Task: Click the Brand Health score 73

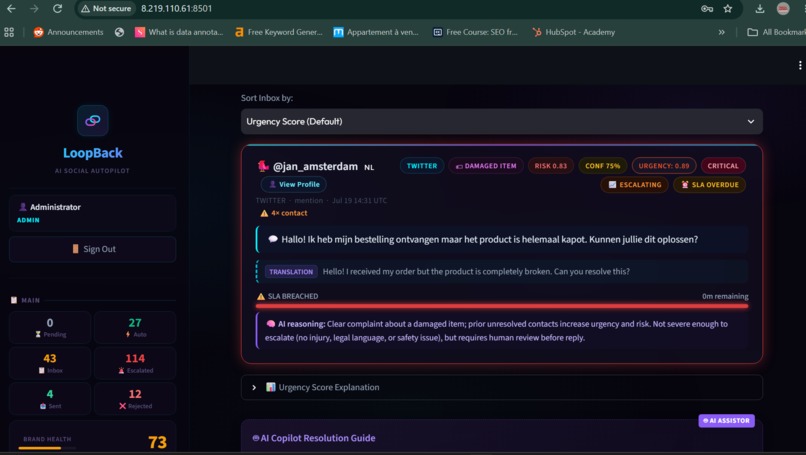Action: 157,442
